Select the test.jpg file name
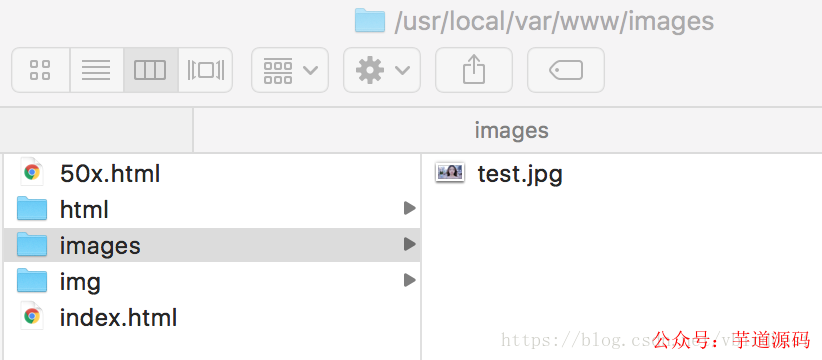 tap(520, 174)
